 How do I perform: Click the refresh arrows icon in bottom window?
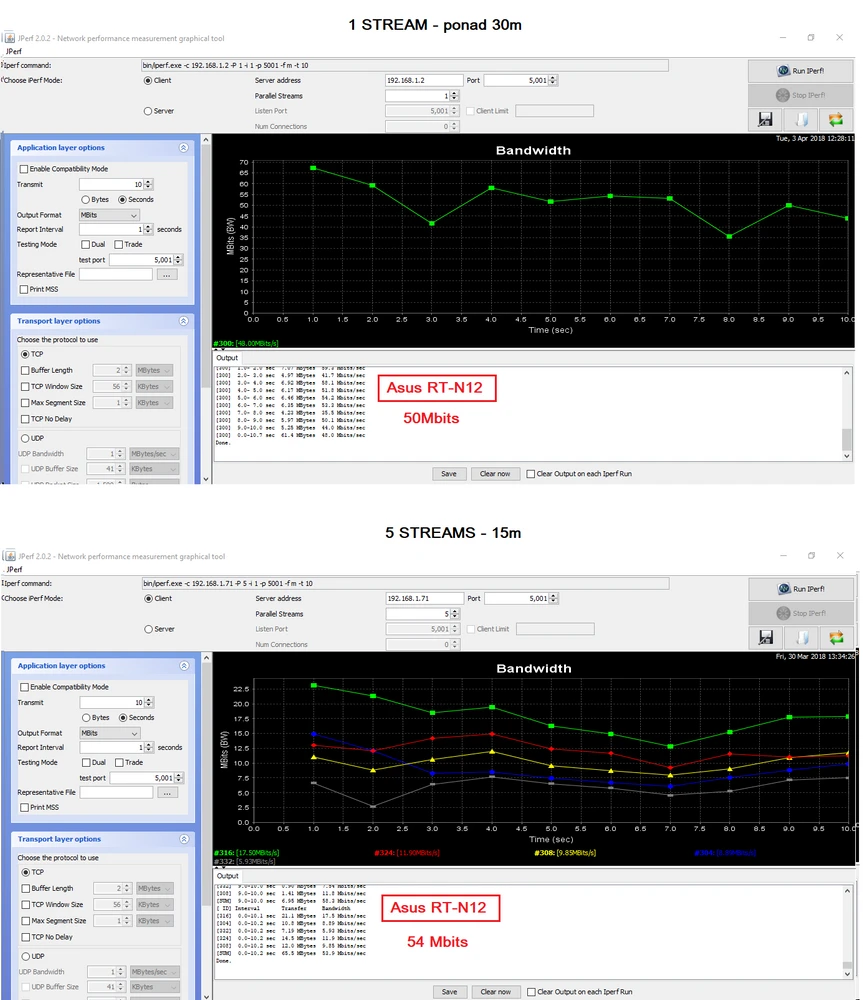(x=837, y=637)
